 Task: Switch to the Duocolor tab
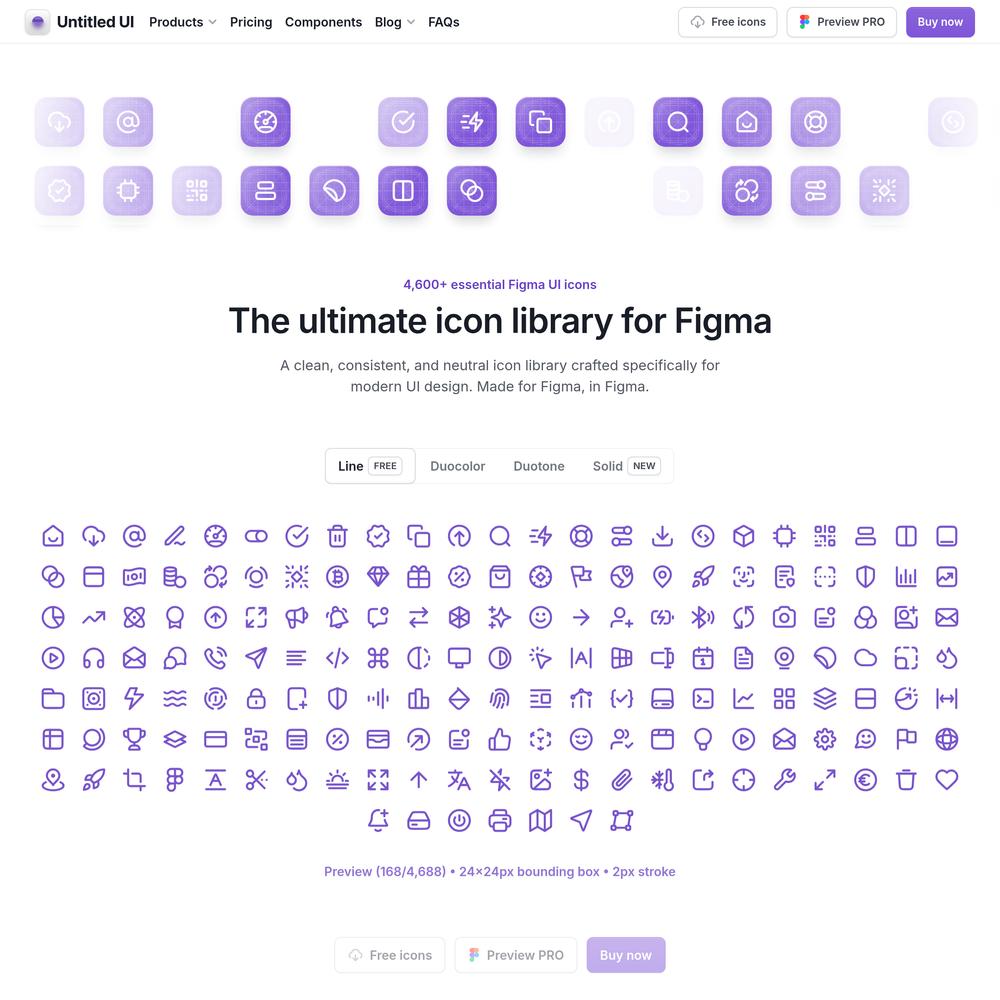458,466
